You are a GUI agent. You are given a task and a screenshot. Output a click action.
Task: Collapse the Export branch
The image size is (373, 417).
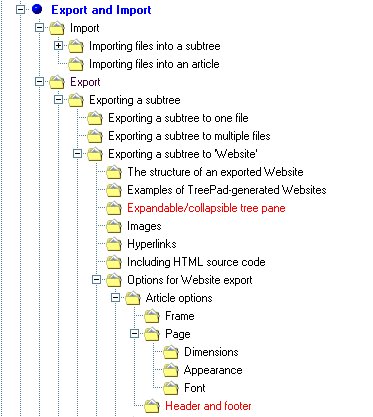[x=39, y=81]
